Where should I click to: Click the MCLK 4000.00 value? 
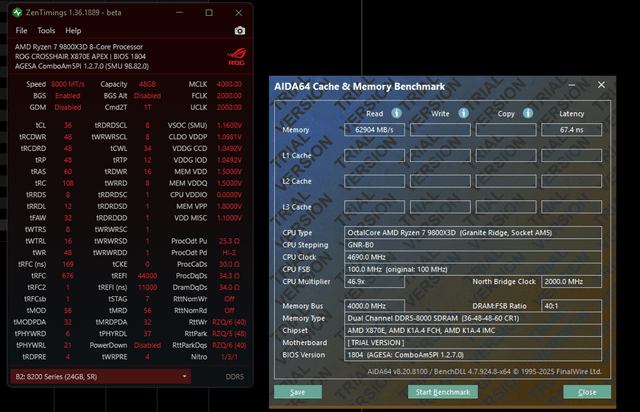tap(229, 84)
